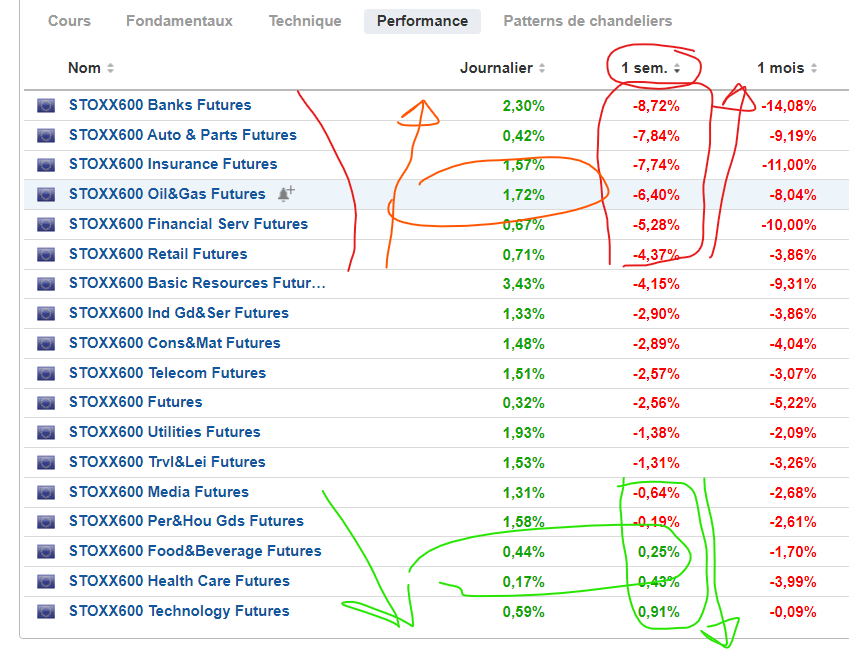The height and width of the screenshot is (664, 849).
Task: Open STOXX600 Auto & Parts Futures
Action: coord(183,135)
